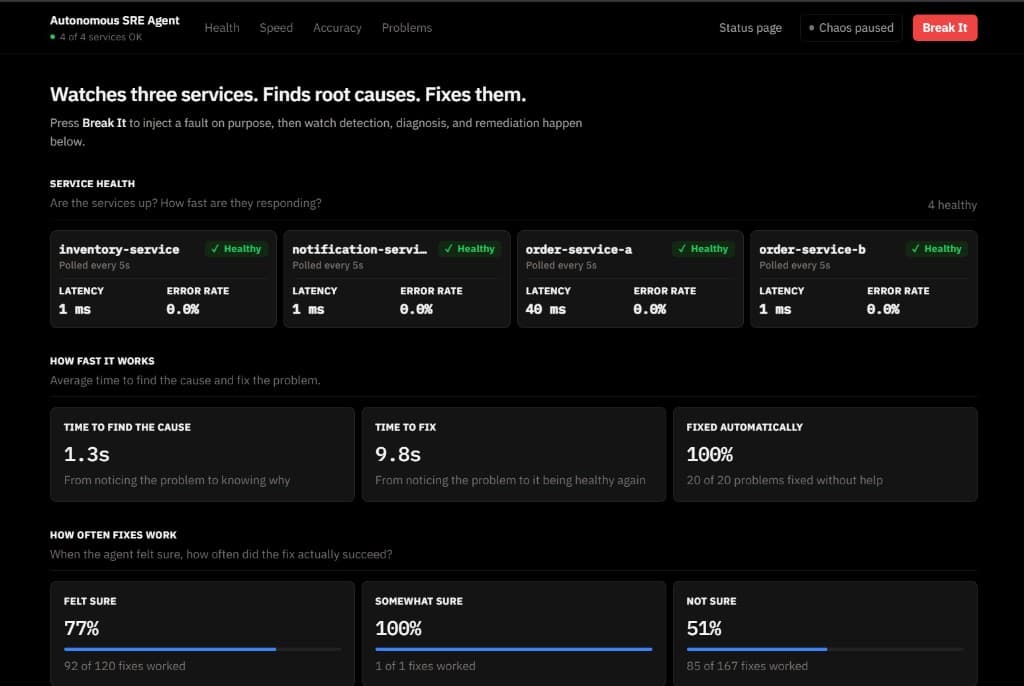Viewport: 1024px width, 686px height.
Task: Open the Status page link
Action: pos(750,27)
